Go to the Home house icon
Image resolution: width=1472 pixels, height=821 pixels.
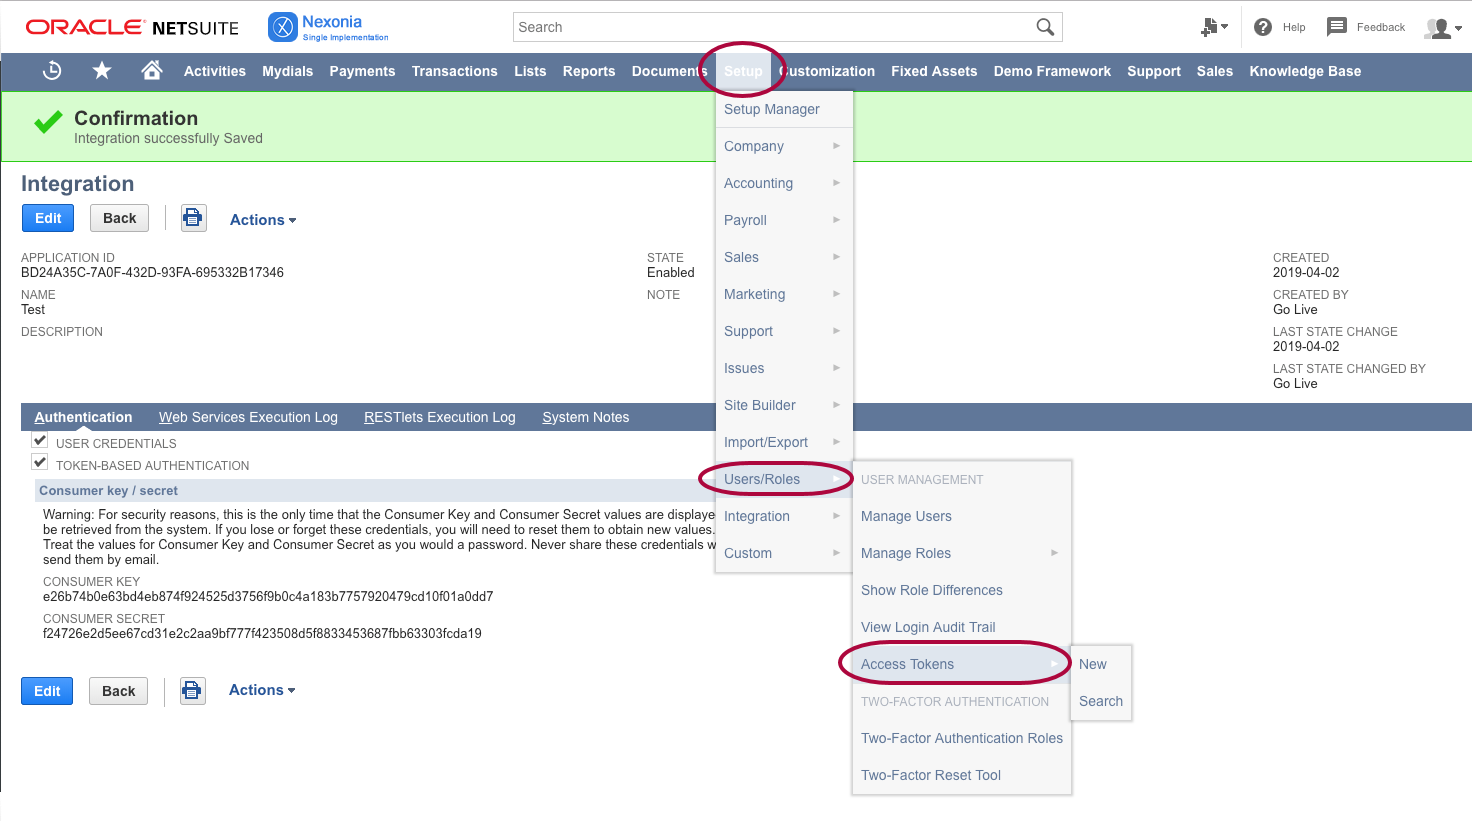point(152,71)
